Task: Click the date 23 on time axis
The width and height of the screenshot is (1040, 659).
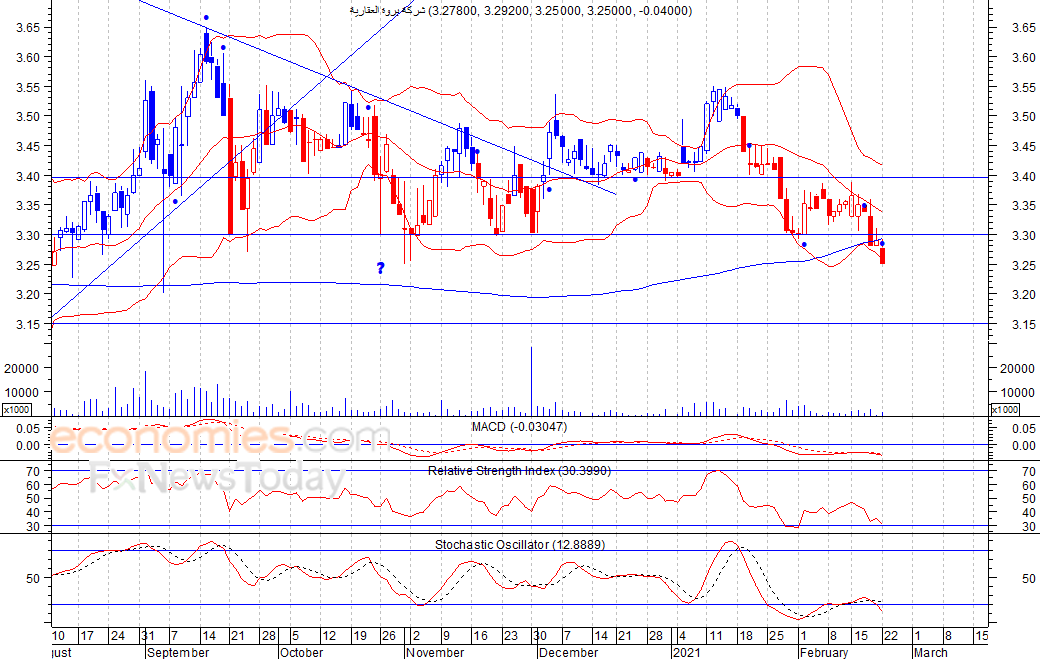Action: 511,636
